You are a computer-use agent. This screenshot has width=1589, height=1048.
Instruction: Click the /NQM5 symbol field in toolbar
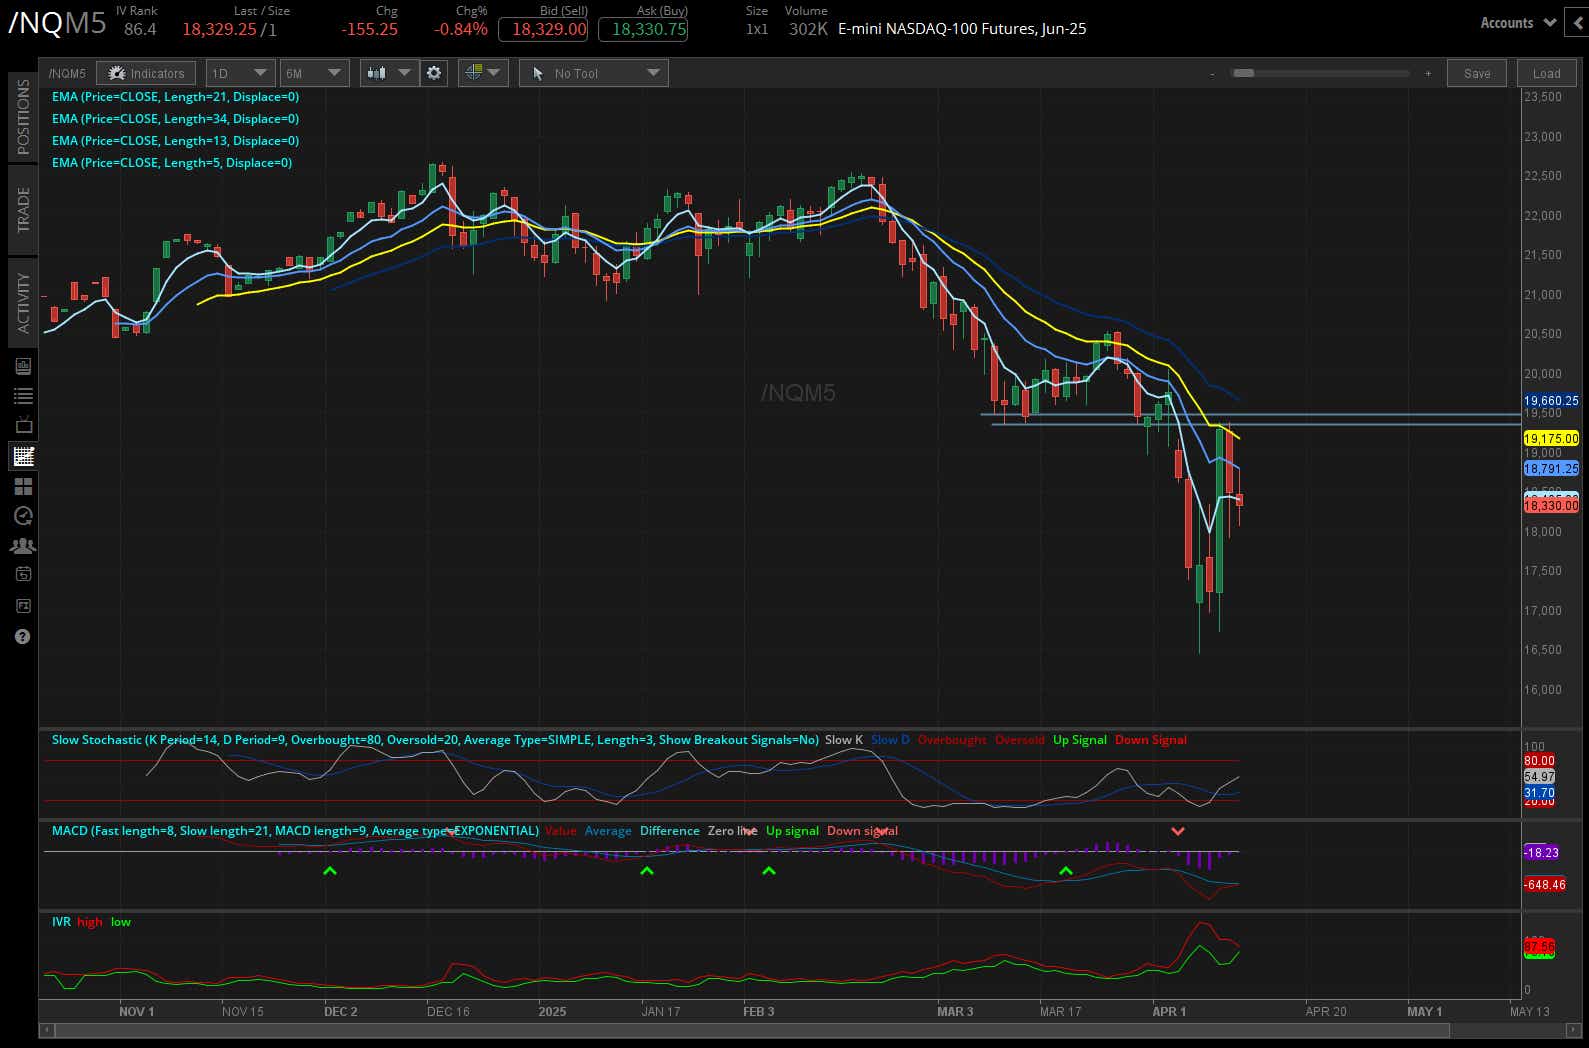coord(67,73)
